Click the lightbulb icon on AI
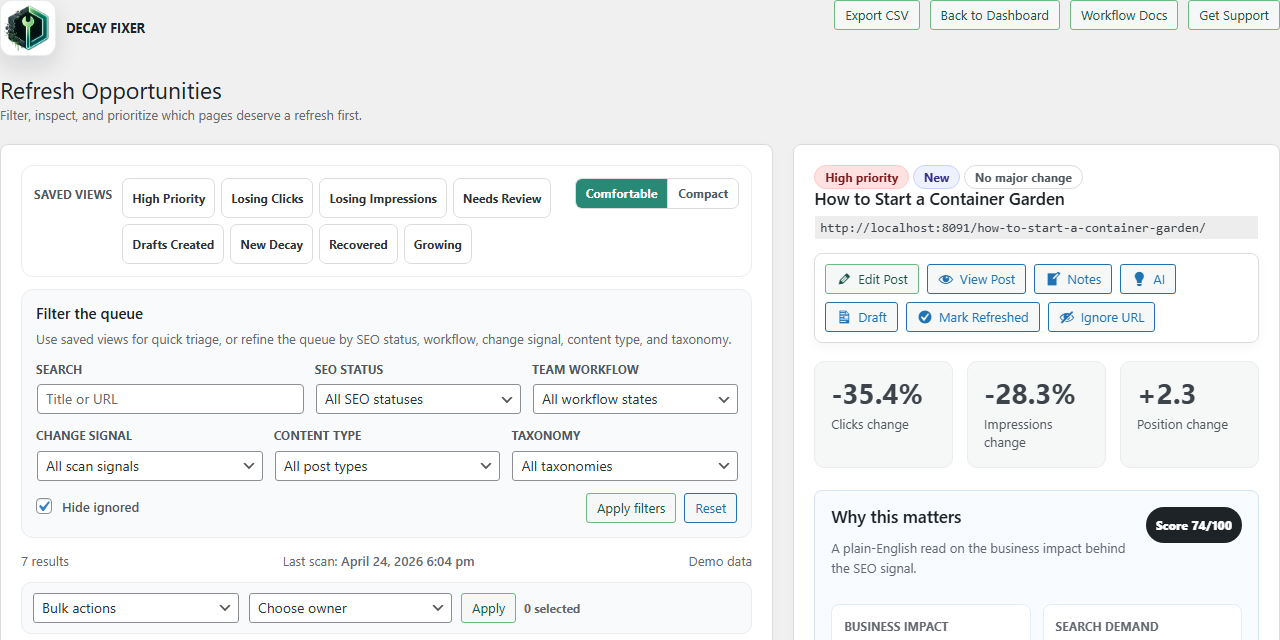 [1139, 280]
